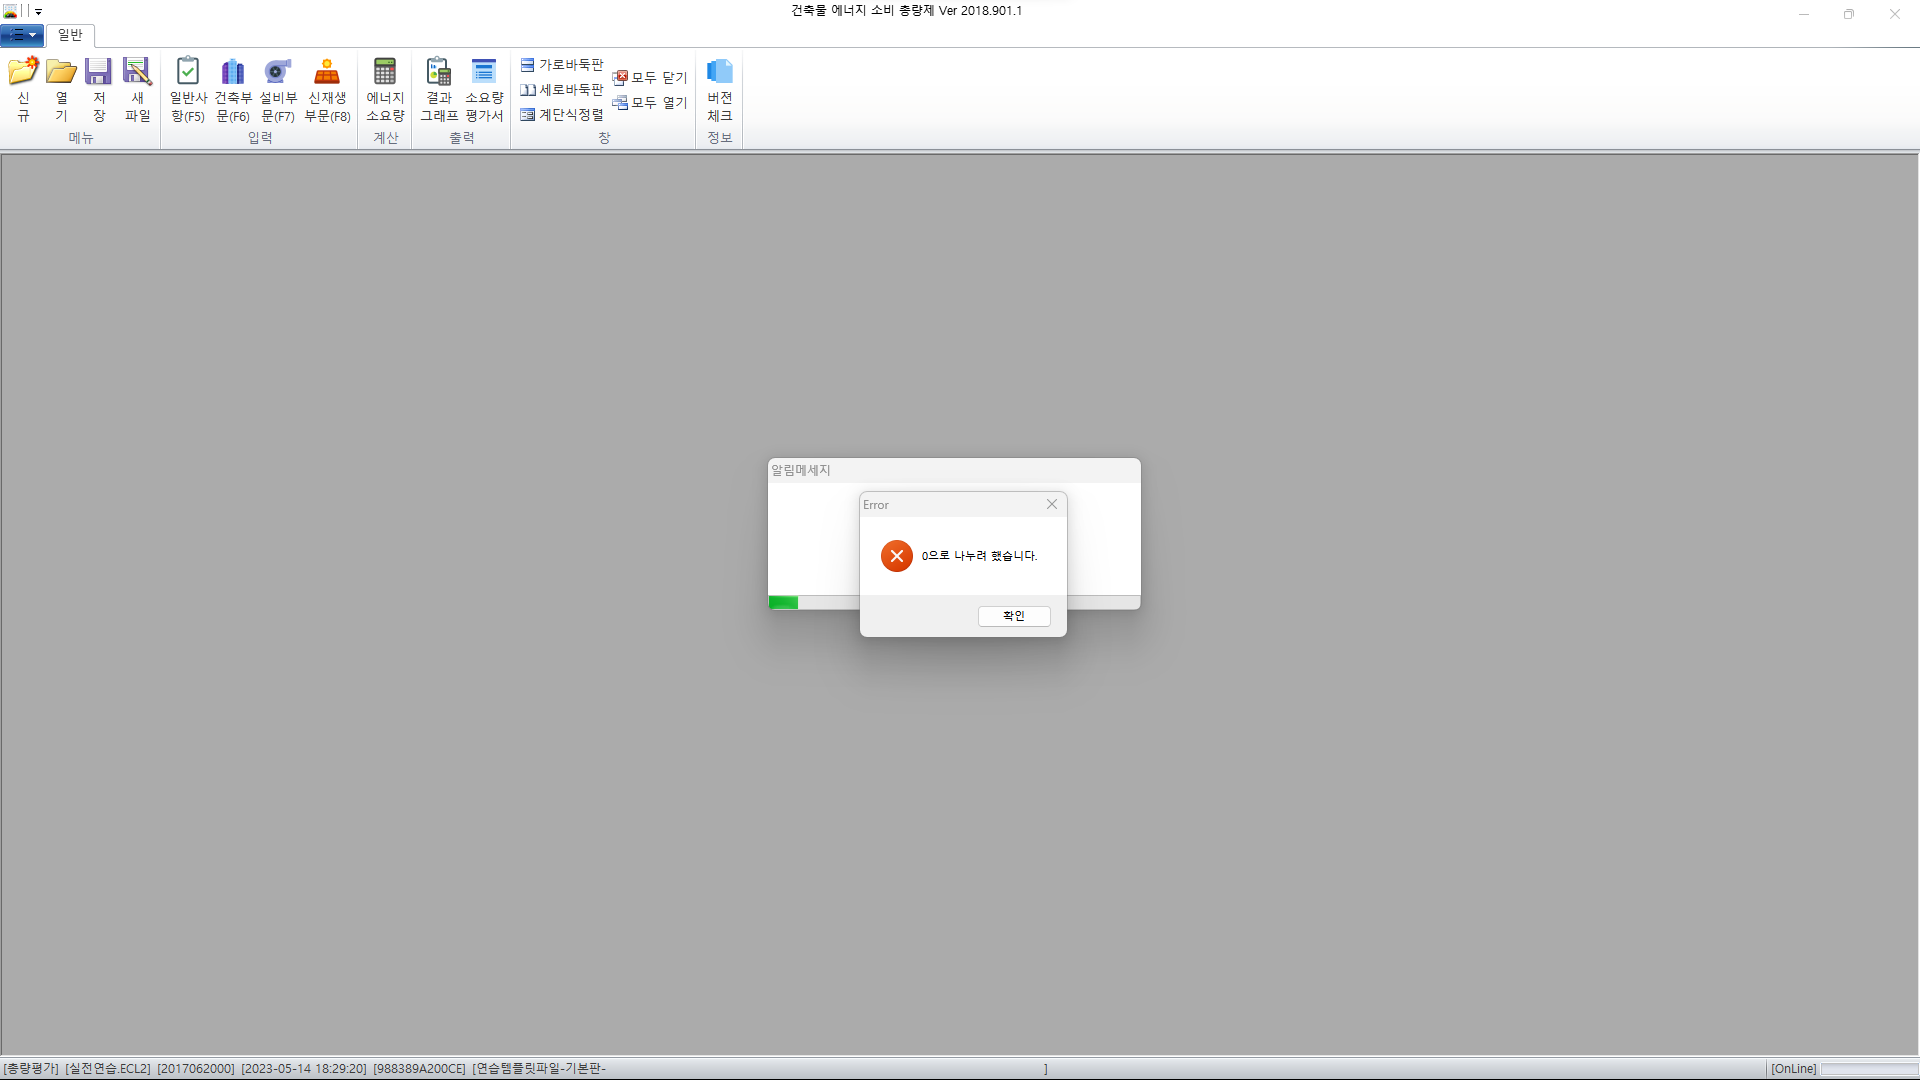
Task: Open 소요량평가서 report icon
Action: (x=484, y=72)
